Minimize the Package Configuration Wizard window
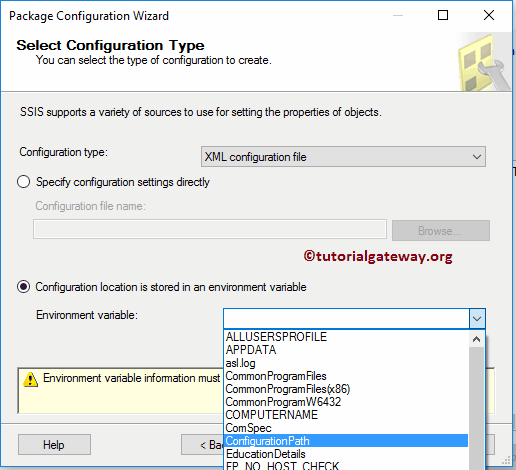This screenshot has height=470, width=516. 398,15
